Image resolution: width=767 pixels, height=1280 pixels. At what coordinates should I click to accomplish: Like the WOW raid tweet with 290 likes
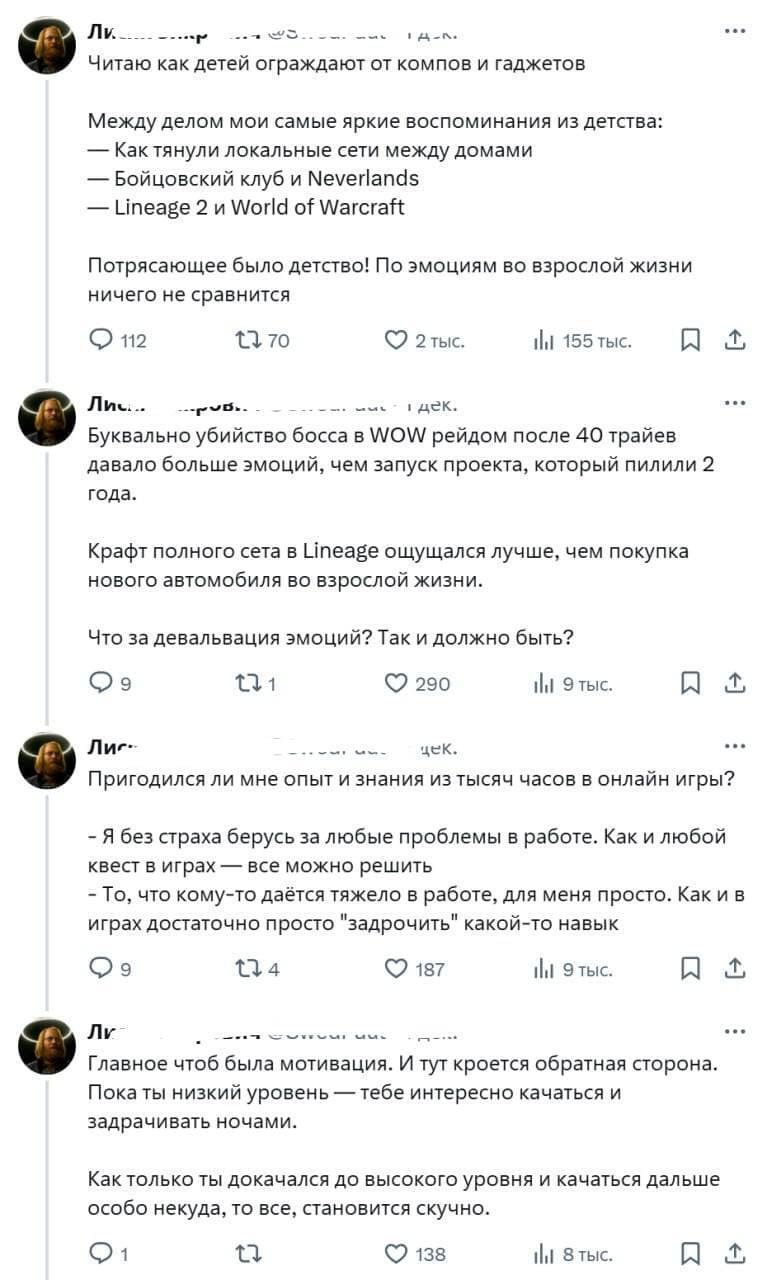pos(396,683)
